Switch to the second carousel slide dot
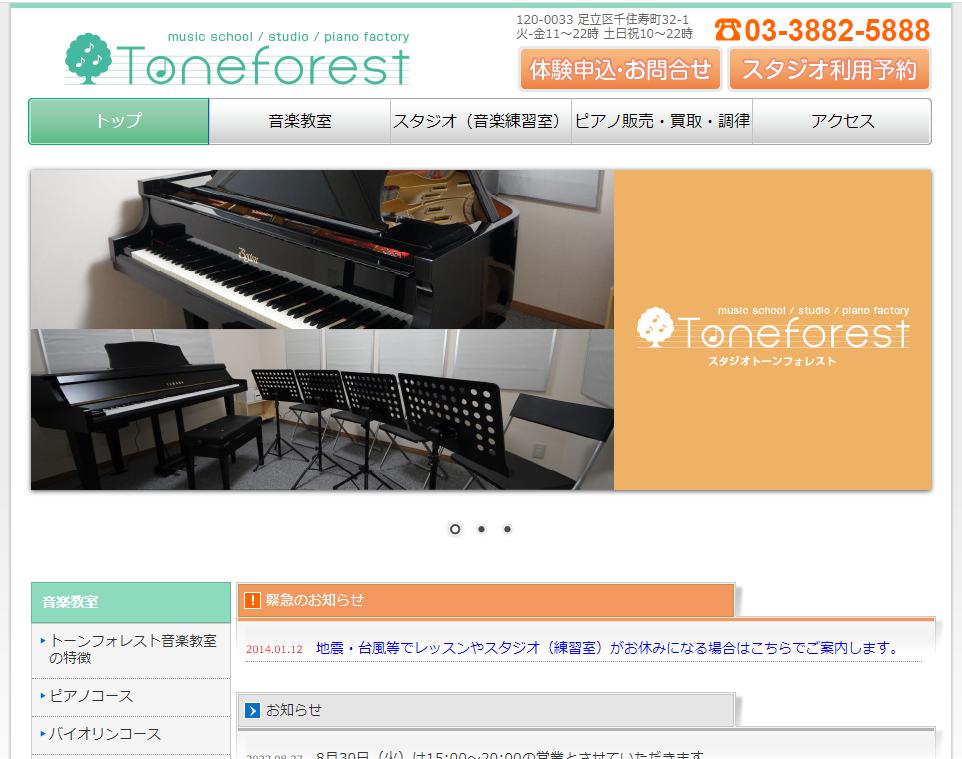Viewport: 962px width, 759px height. tap(481, 529)
